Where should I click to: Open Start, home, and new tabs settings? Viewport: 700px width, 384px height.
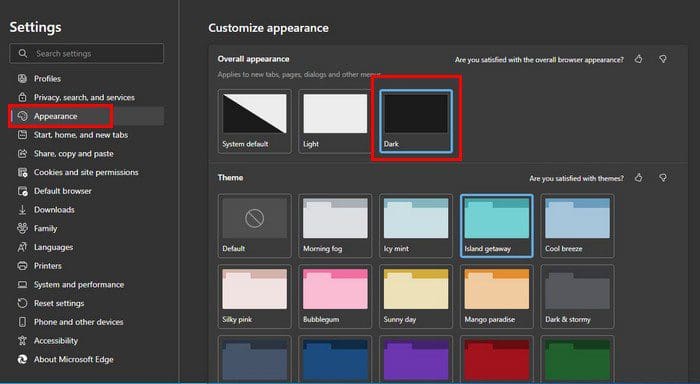pyautogui.click(x=87, y=135)
